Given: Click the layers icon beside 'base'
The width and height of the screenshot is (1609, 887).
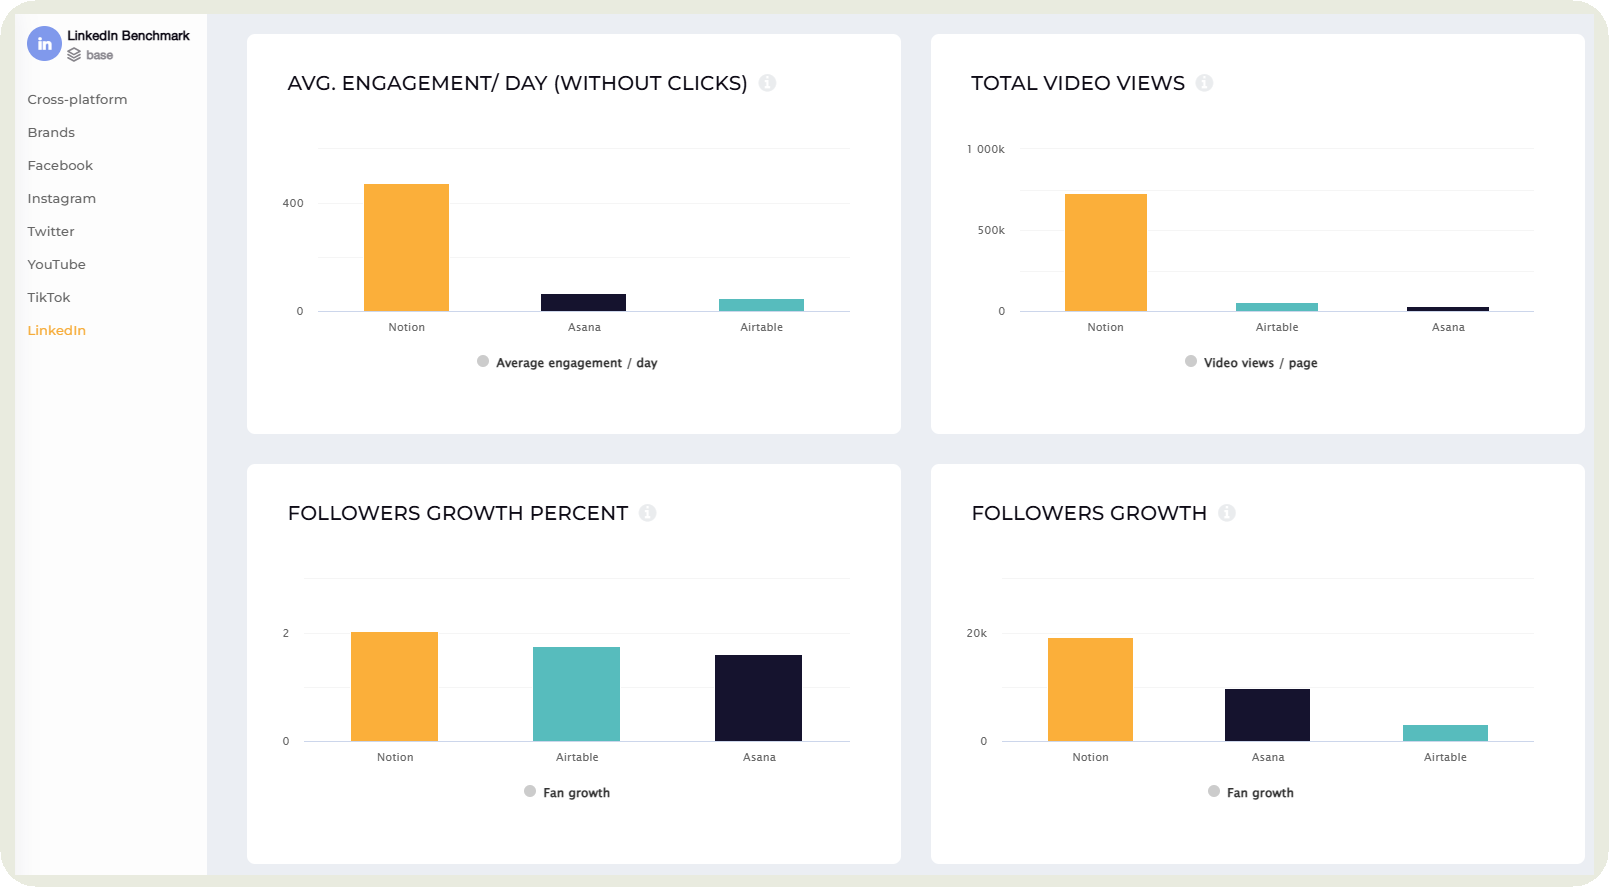Looking at the screenshot, I should click(x=74, y=55).
